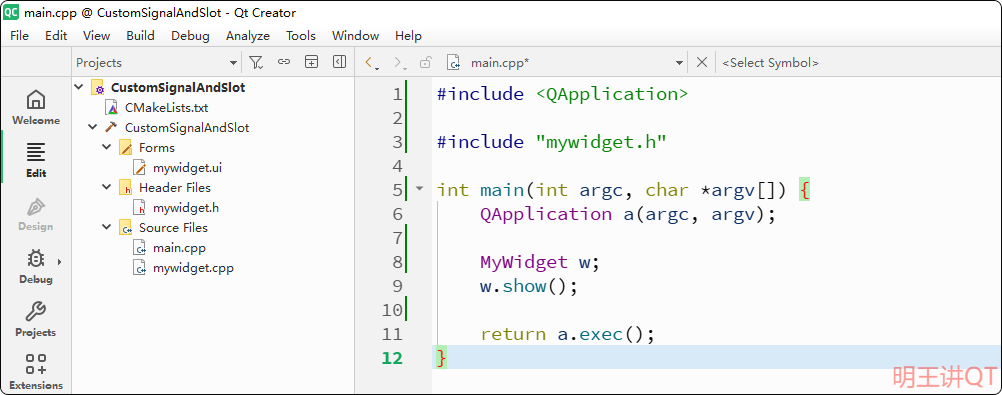Click the closing brace on line 12
This screenshot has height=395, width=1002.
(441, 358)
